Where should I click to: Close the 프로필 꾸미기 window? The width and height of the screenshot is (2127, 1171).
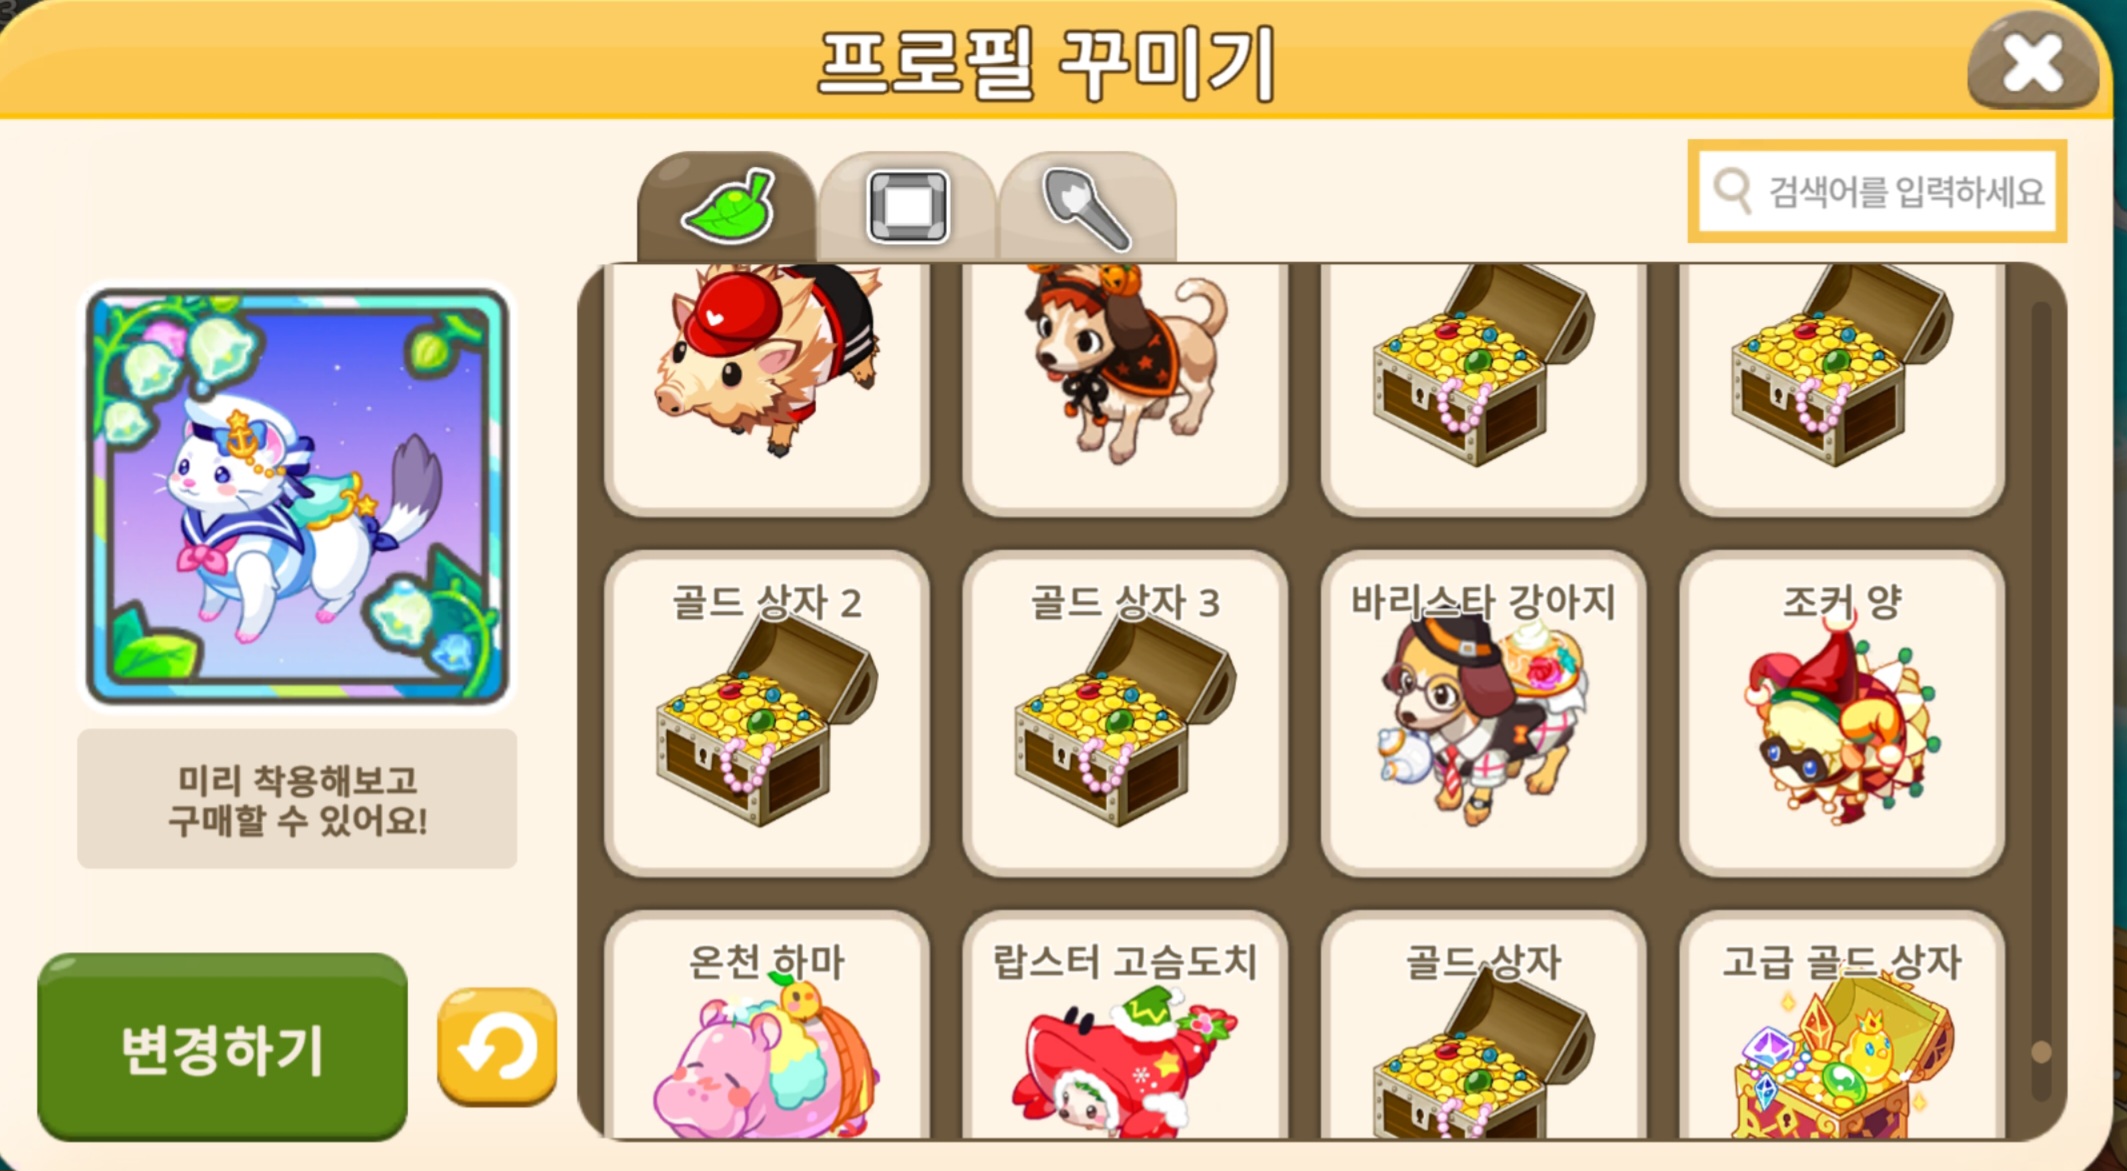[x=2032, y=63]
